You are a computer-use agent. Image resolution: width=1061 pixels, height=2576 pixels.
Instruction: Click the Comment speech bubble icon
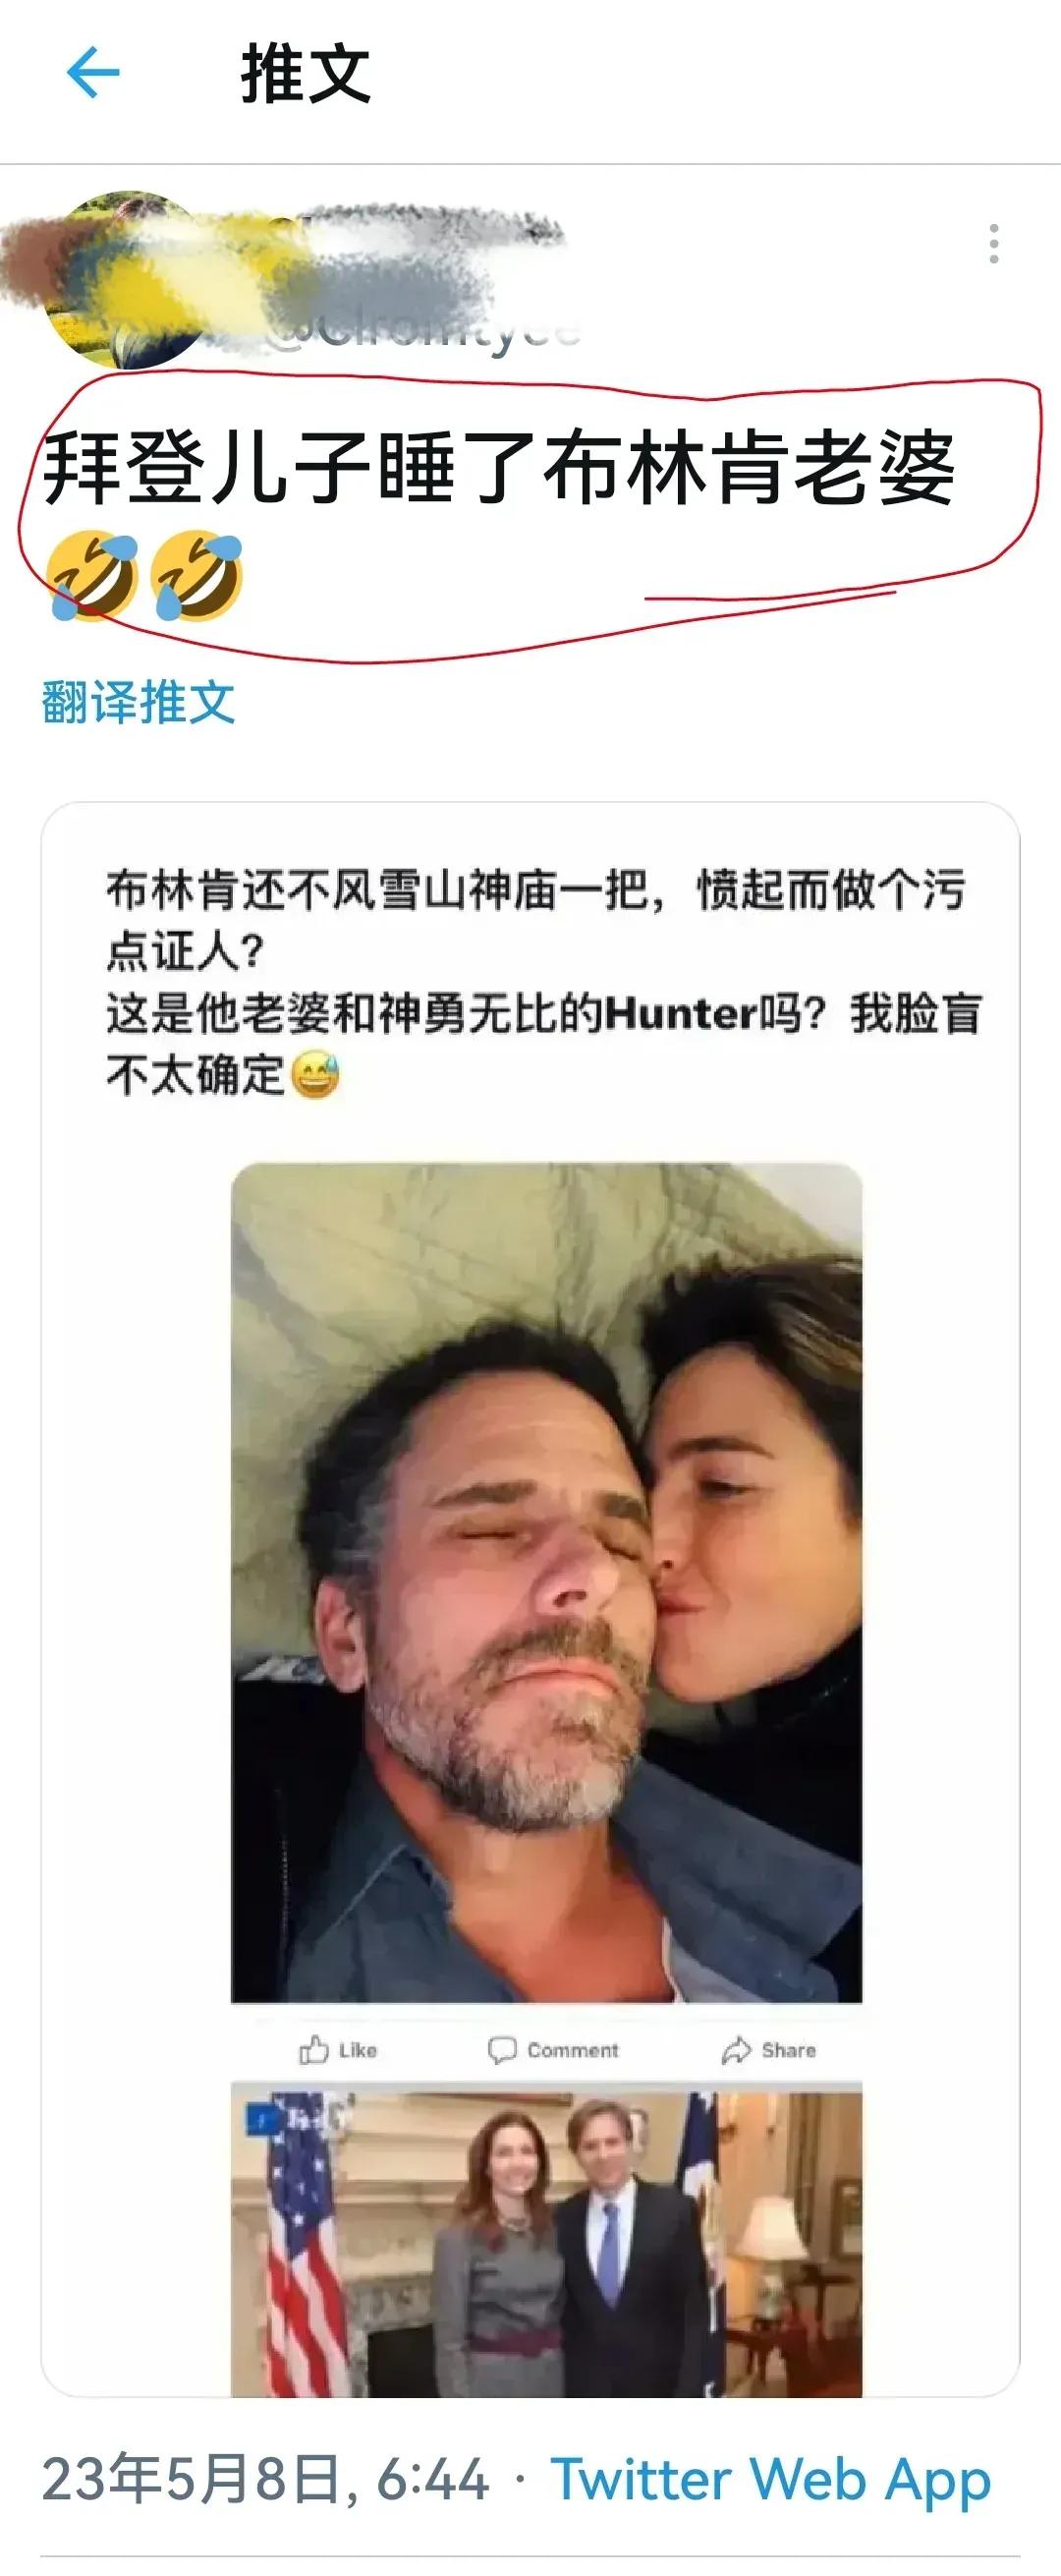click(x=501, y=2050)
